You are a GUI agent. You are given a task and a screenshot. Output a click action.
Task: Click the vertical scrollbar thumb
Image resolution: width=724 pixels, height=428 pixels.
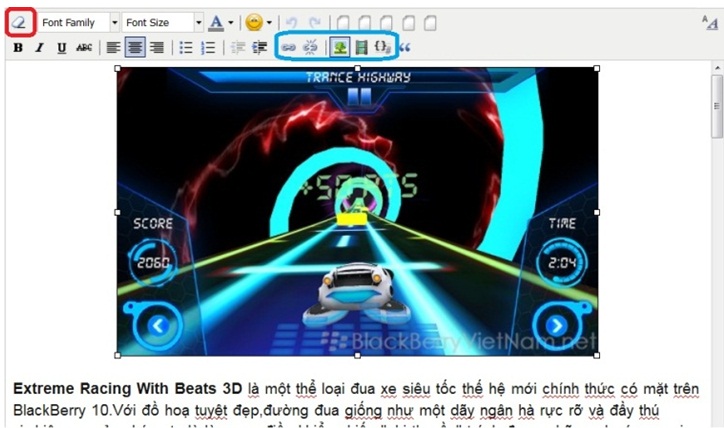pyautogui.click(x=717, y=107)
